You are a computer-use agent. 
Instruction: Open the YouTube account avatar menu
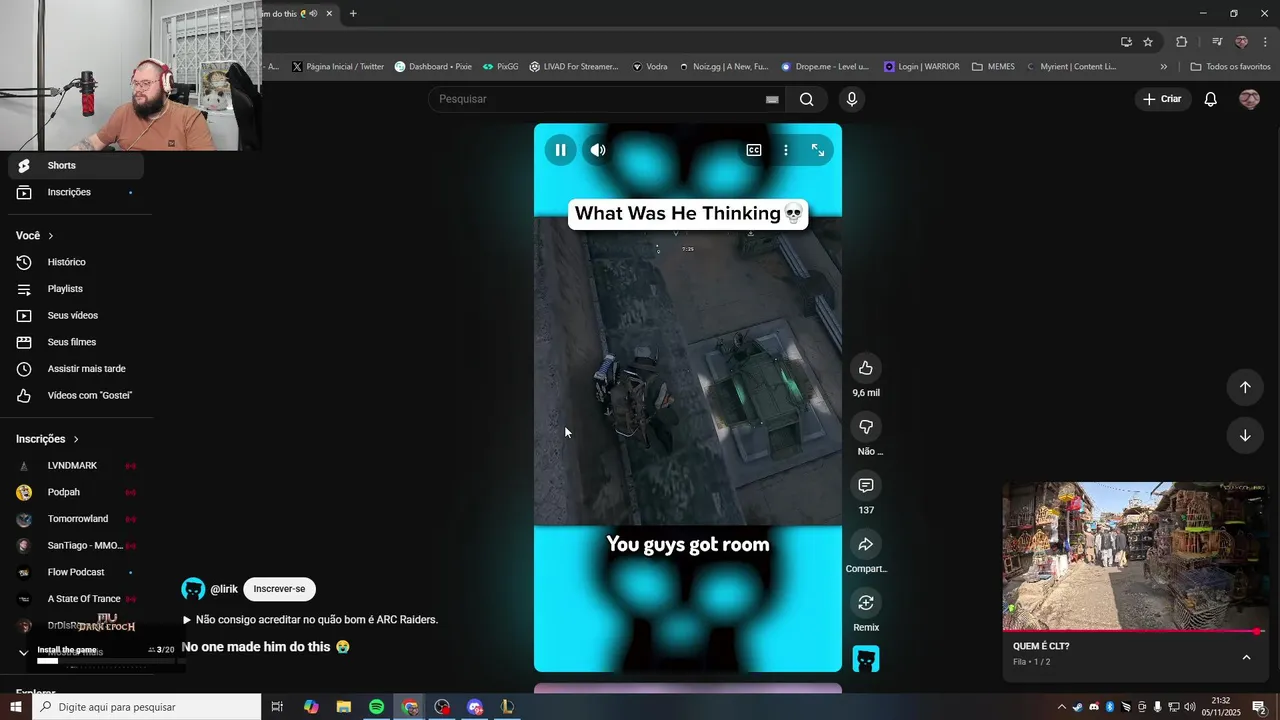(1249, 99)
